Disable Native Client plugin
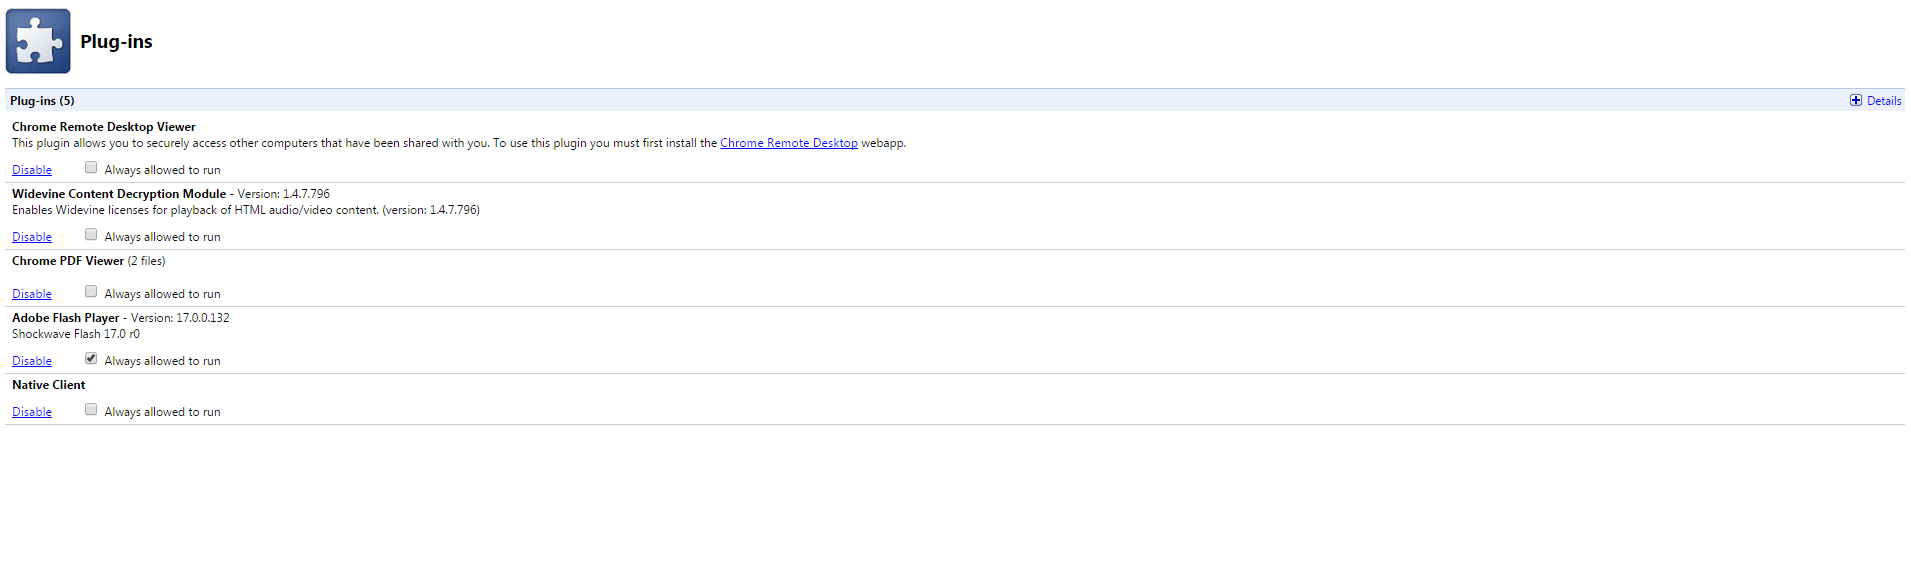This screenshot has height=561, width=1911. click(x=32, y=412)
